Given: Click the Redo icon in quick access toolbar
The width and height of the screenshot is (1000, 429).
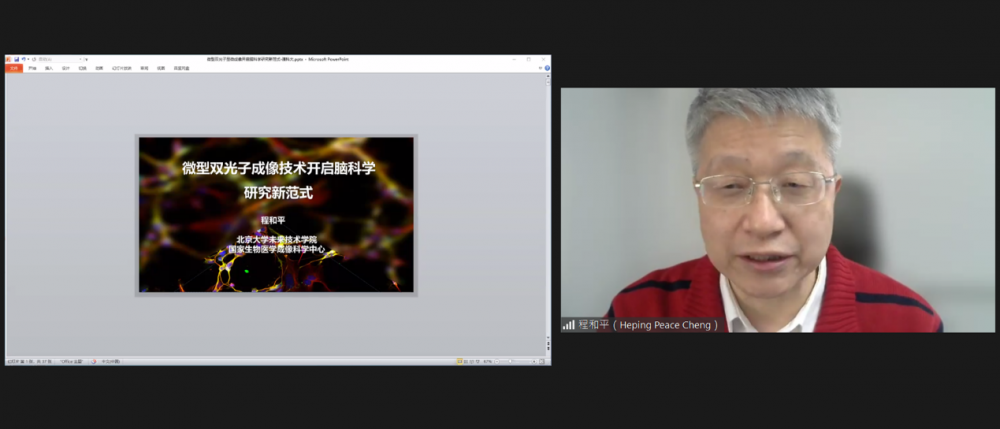Looking at the screenshot, I should [35, 59].
